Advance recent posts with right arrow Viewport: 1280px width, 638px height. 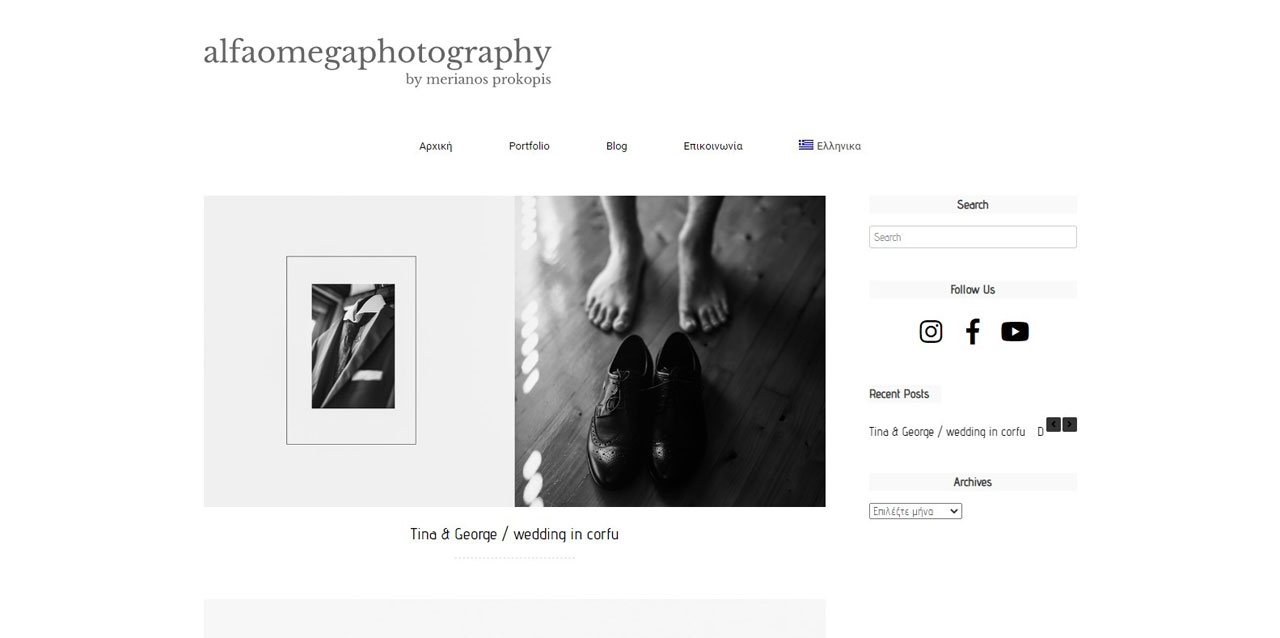point(1070,424)
